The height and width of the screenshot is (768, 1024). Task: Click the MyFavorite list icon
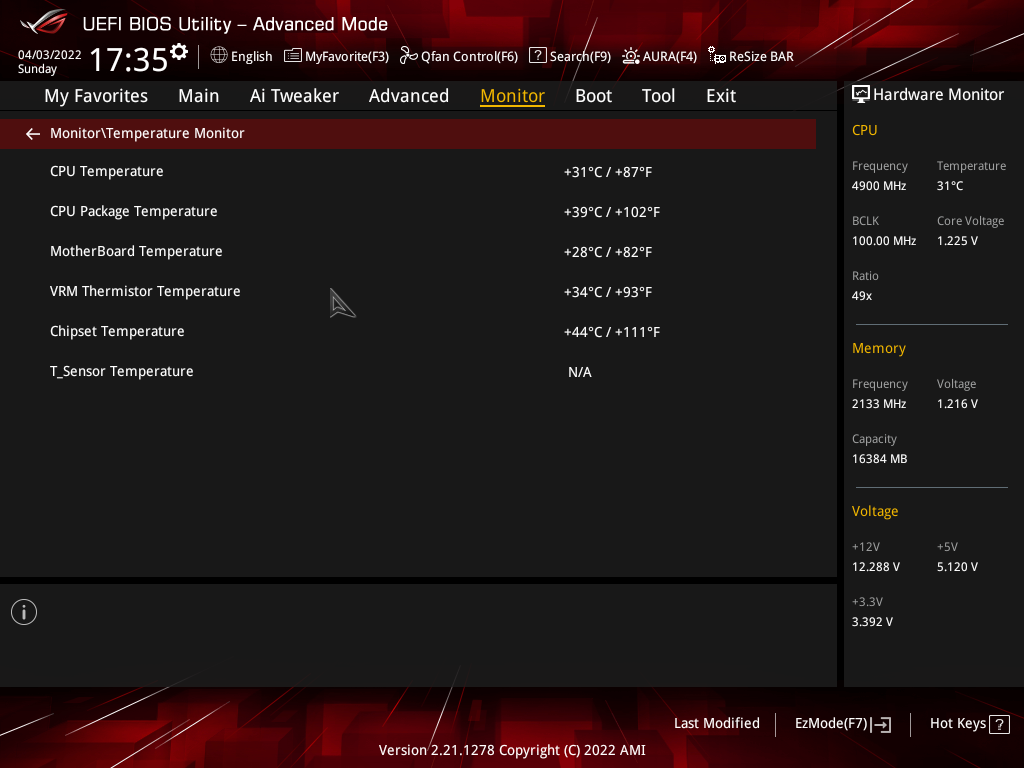point(293,56)
